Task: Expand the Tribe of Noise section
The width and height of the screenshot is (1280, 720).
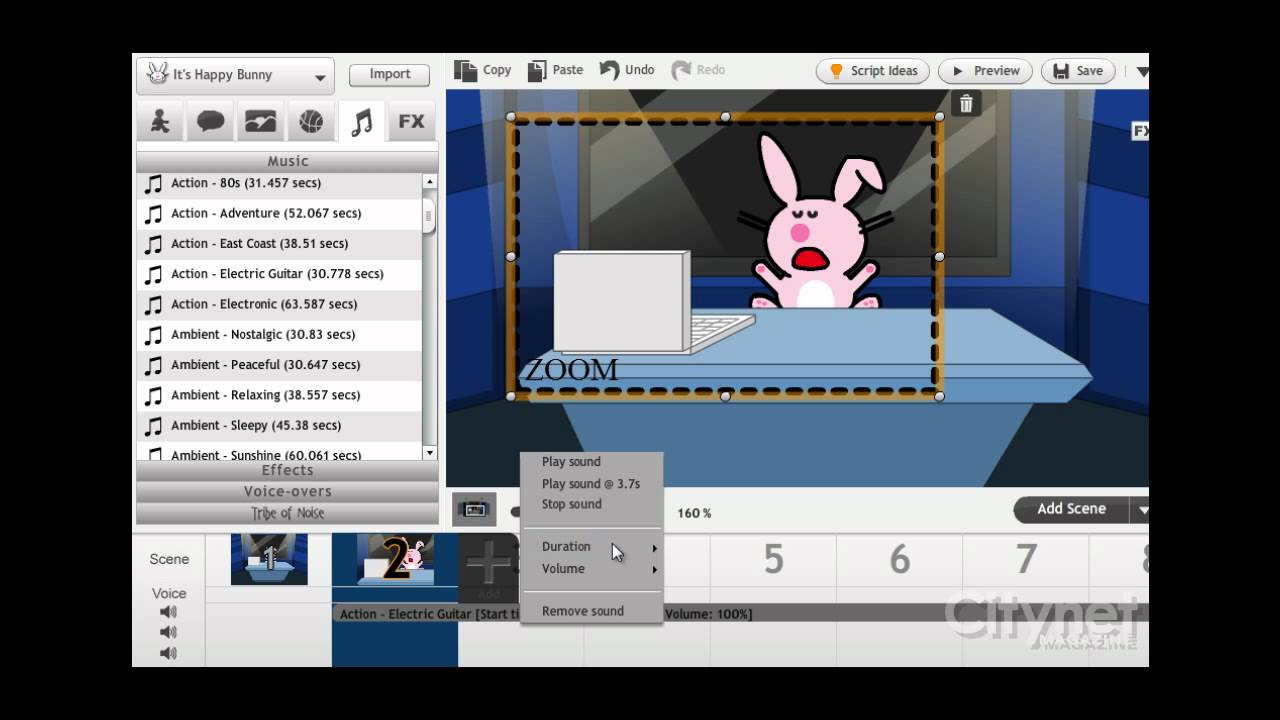Action: 287,513
